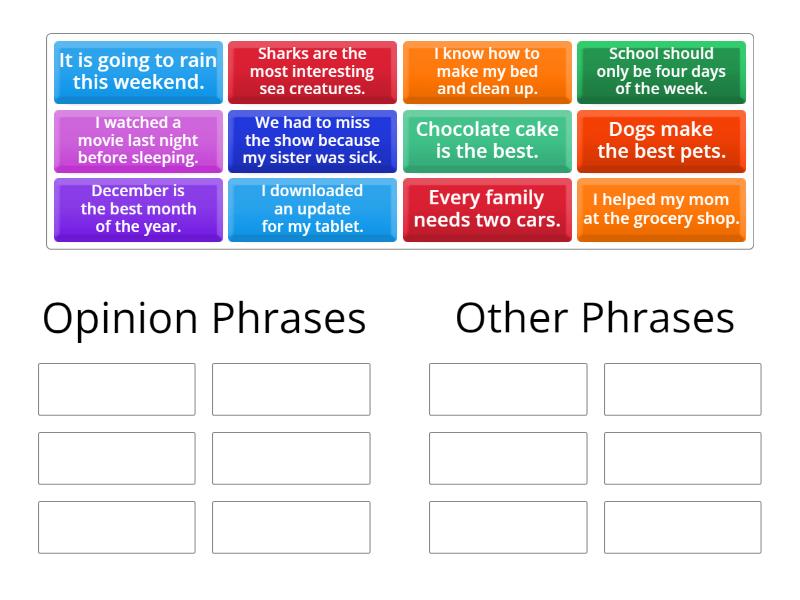Image resolution: width=800 pixels, height=600 pixels.
Task: Select the card about rain this weekend
Action: pos(137,71)
